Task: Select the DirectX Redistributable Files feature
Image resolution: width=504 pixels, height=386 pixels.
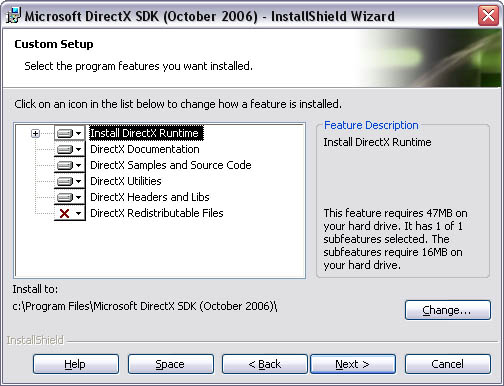Action: click(157, 213)
